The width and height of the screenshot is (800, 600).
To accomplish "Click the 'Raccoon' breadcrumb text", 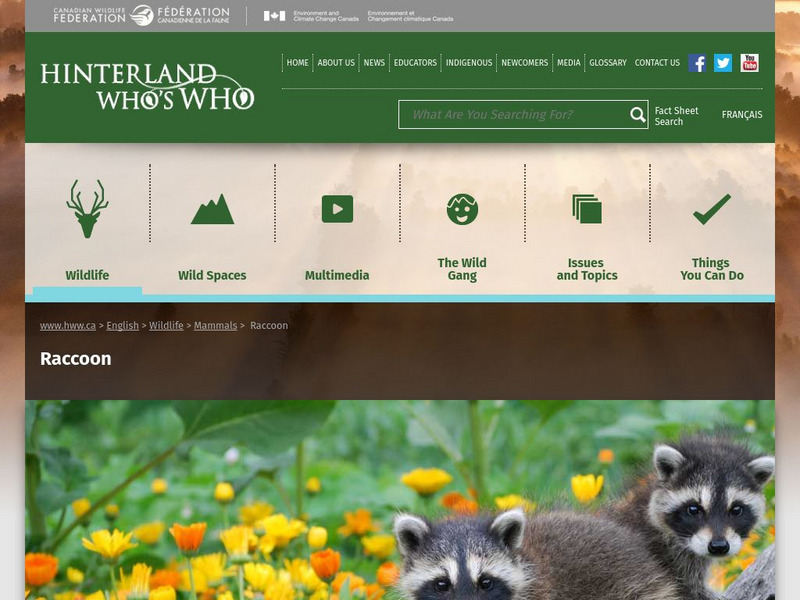I will pyautogui.click(x=269, y=326).
